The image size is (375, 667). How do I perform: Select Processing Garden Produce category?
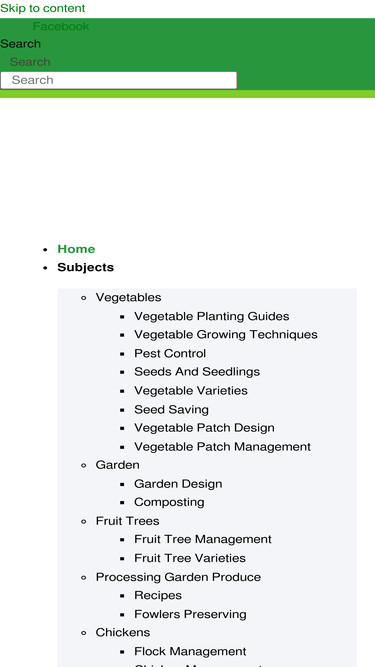point(178,577)
